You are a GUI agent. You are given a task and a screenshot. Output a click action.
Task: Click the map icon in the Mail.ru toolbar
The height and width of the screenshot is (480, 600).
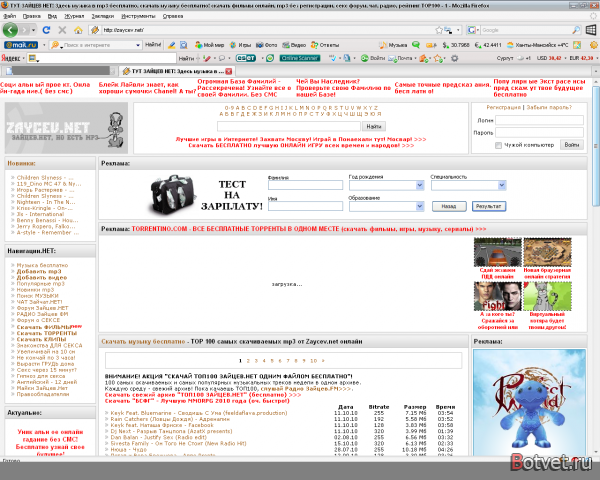(577, 45)
